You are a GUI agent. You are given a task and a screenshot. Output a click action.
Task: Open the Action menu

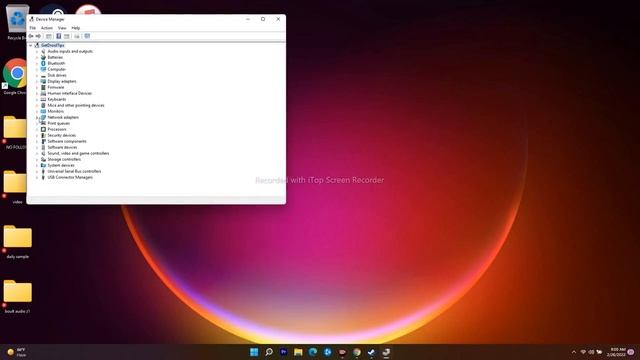click(47, 28)
